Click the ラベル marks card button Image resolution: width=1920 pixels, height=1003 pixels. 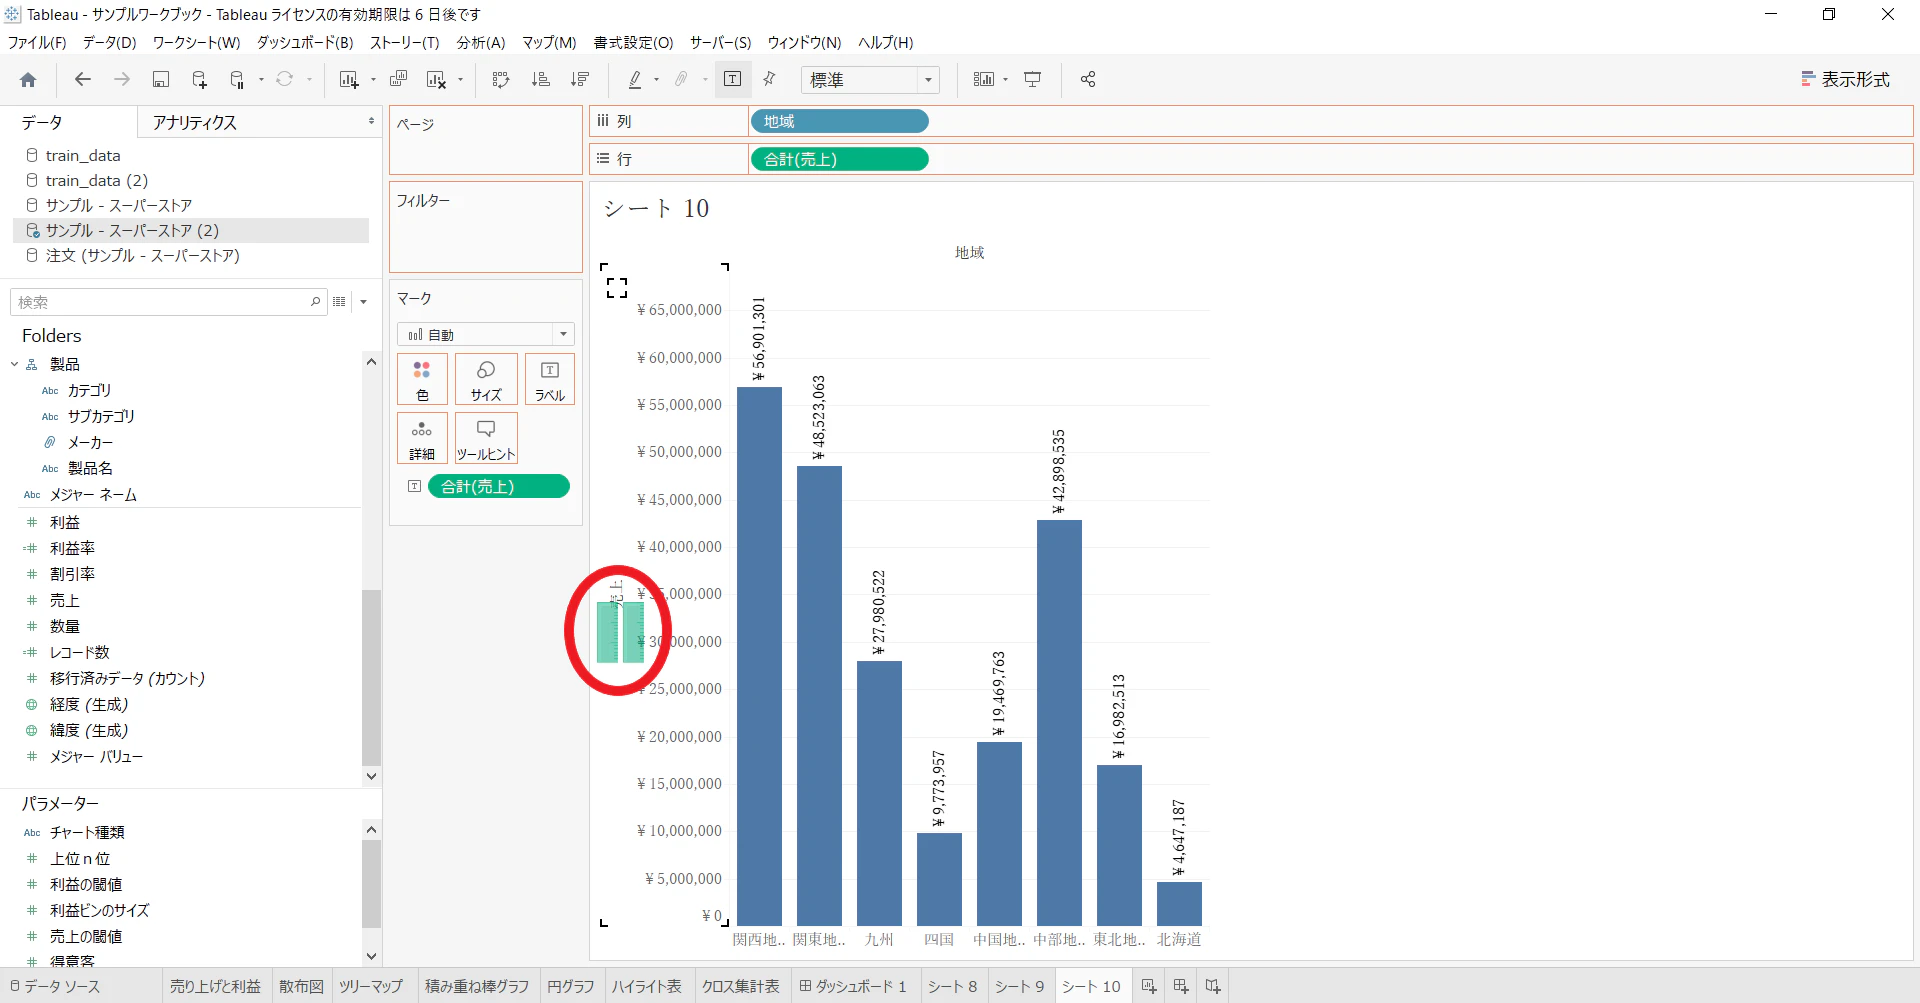[x=550, y=379]
